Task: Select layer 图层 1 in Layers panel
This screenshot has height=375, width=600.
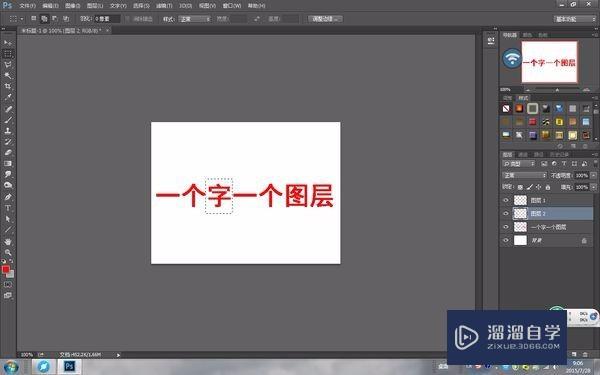Action: (x=546, y=200)
